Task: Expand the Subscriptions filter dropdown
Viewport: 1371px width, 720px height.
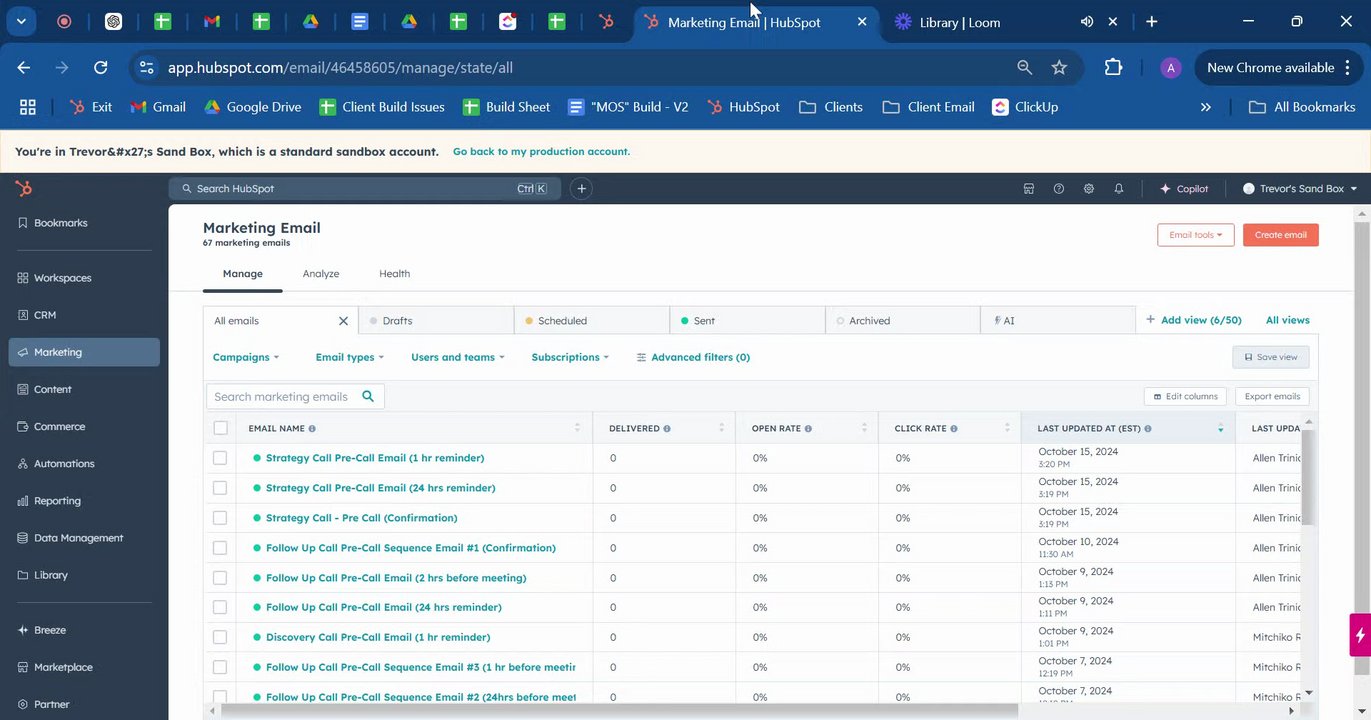Action: 570,357
